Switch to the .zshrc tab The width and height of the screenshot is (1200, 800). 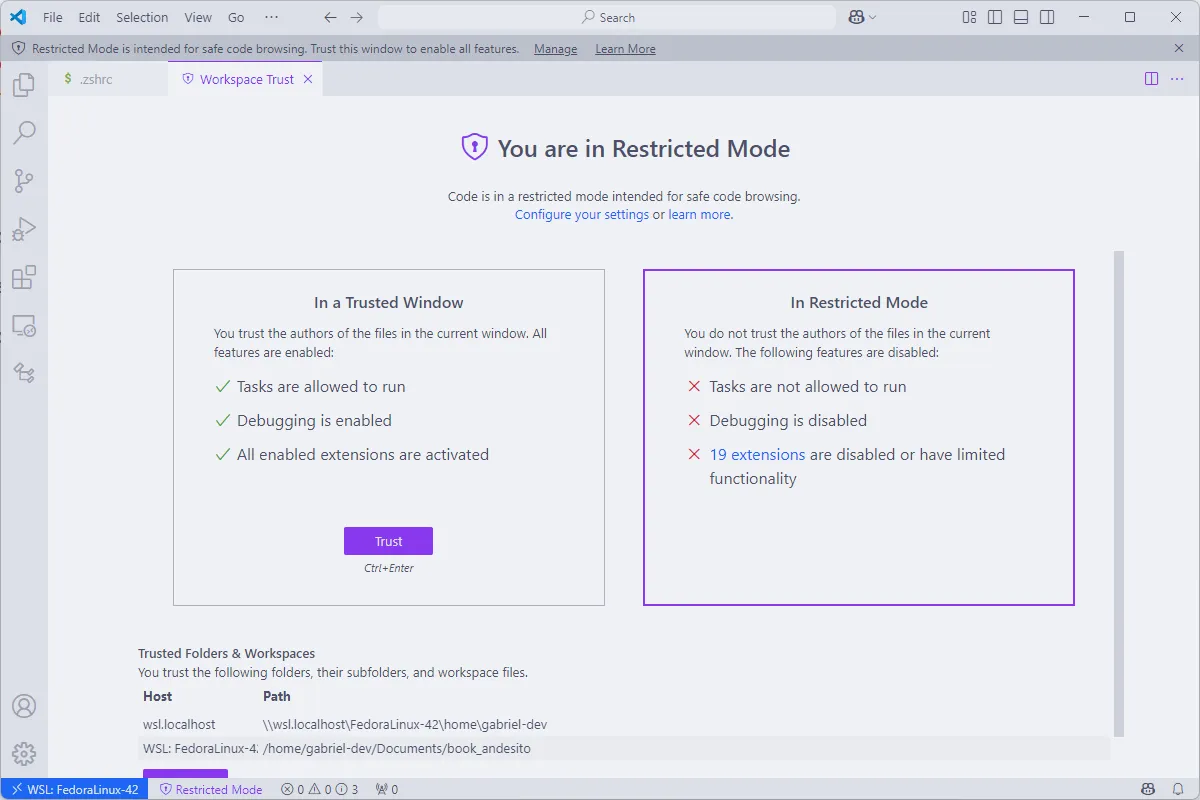[108, 79]
